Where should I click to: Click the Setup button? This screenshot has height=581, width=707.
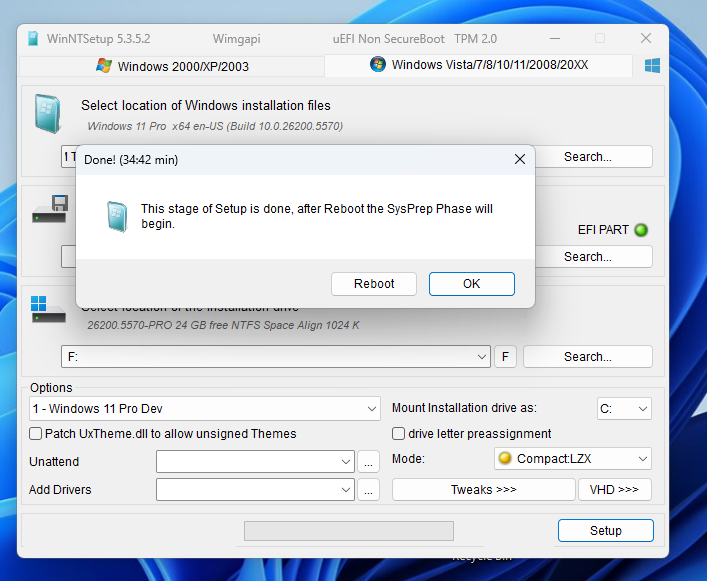tap(606, 531)
